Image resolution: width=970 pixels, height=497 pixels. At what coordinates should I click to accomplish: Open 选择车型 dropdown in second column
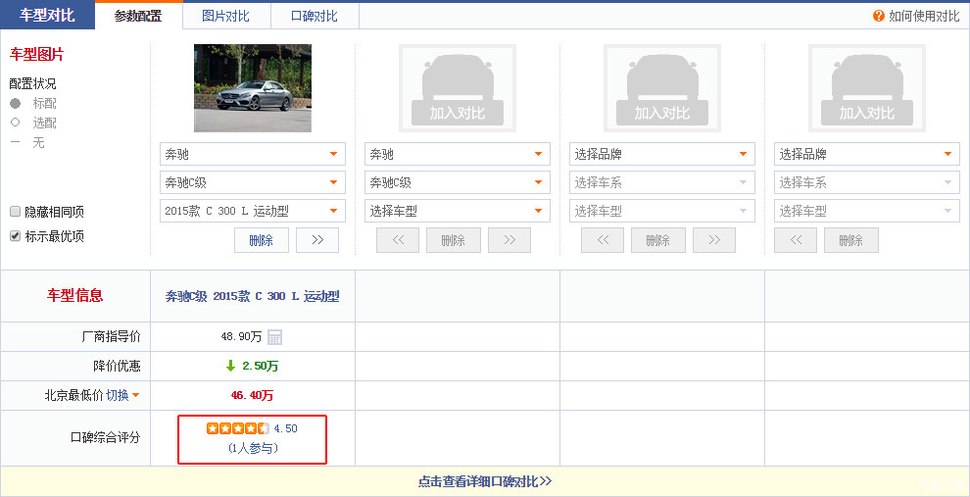(x=457, y=211)
